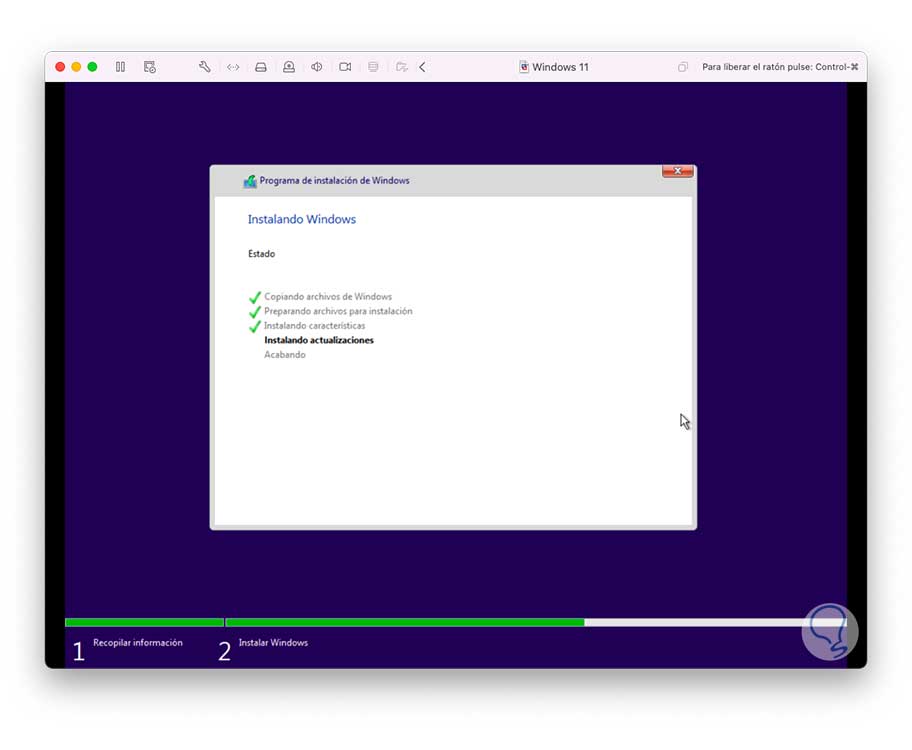The width and height of the screenshot is (912, 750).
Task: Click the 'Acabando' pending step
Action: point(284,355)
